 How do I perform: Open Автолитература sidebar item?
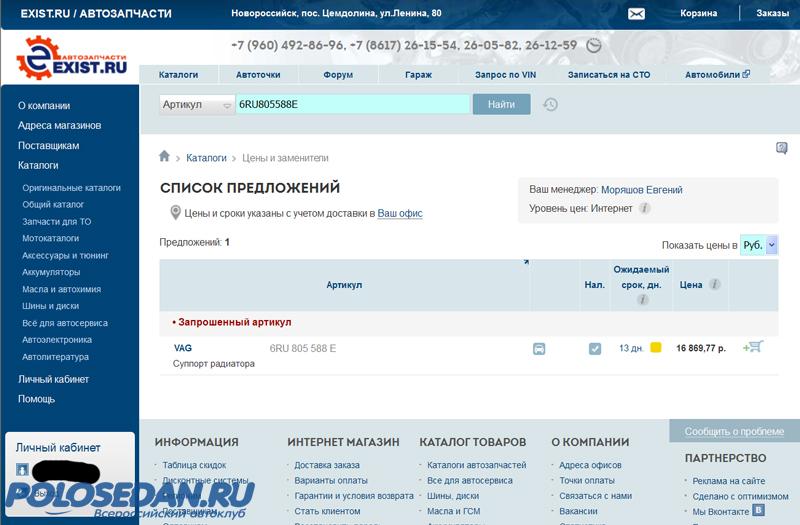click(x=55, y=357)
